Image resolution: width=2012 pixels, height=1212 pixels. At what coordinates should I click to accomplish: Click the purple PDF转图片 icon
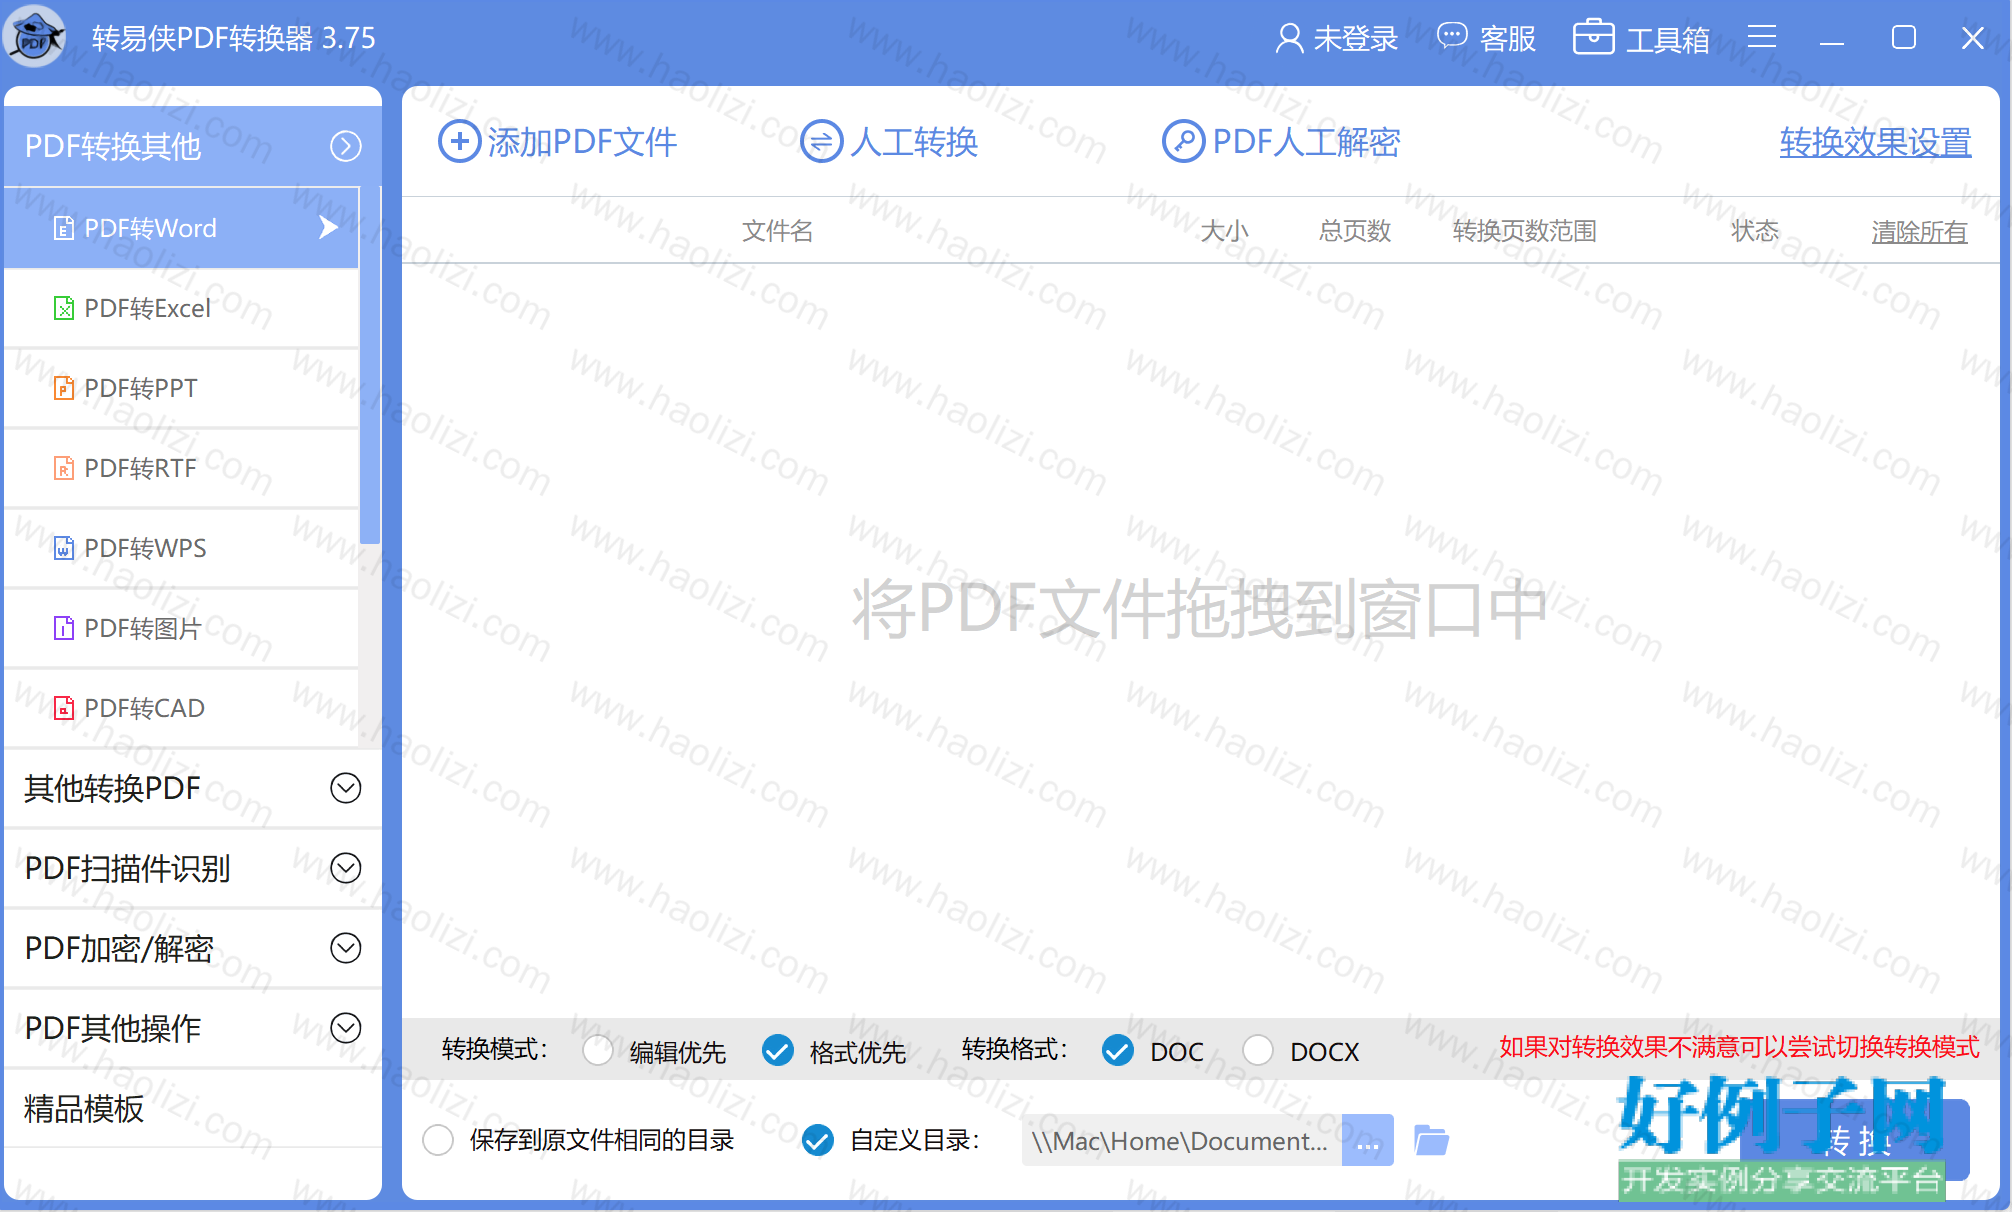(x=63, y=628)
